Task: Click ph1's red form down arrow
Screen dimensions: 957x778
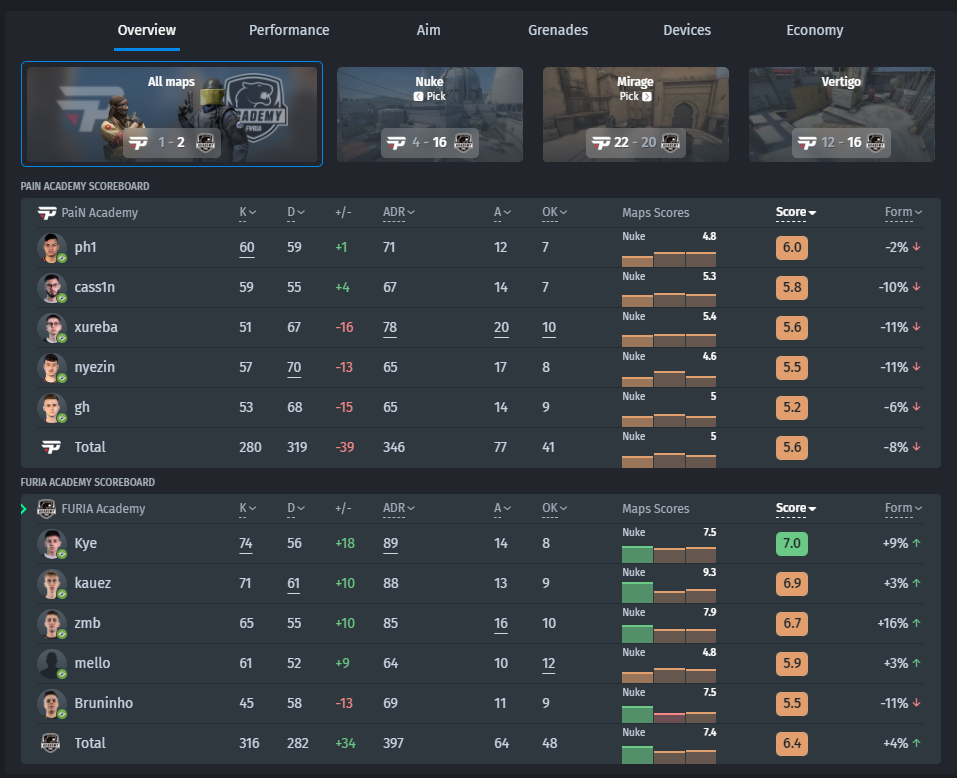Action: (917, 247)
